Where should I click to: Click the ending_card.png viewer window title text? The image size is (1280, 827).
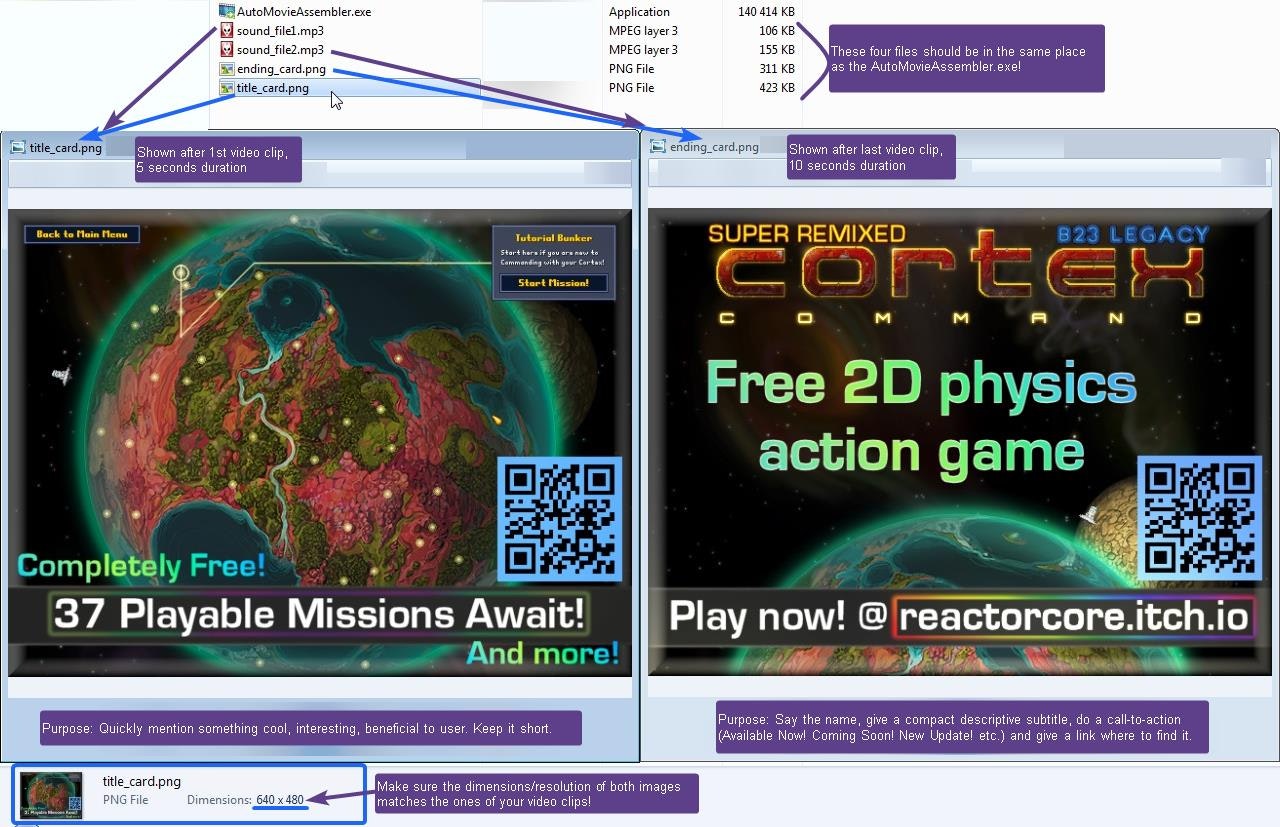pos(714,147)
